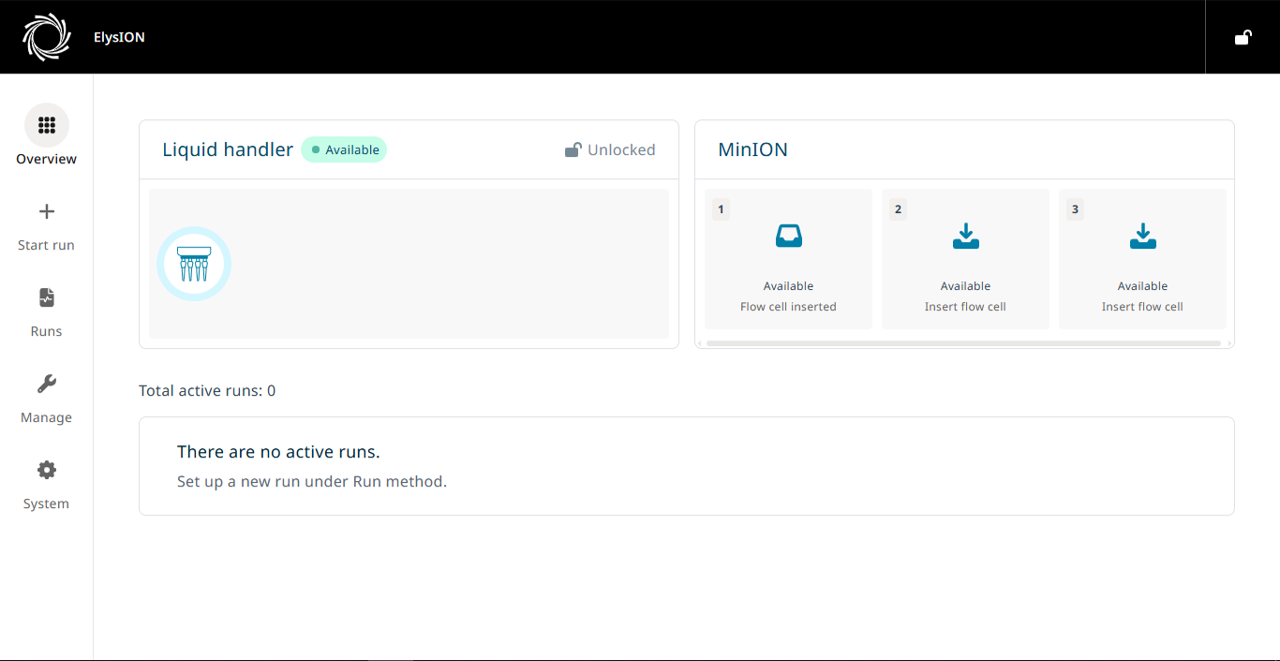
Task: Click the Start run plus icon
Action: click(46, 211)
